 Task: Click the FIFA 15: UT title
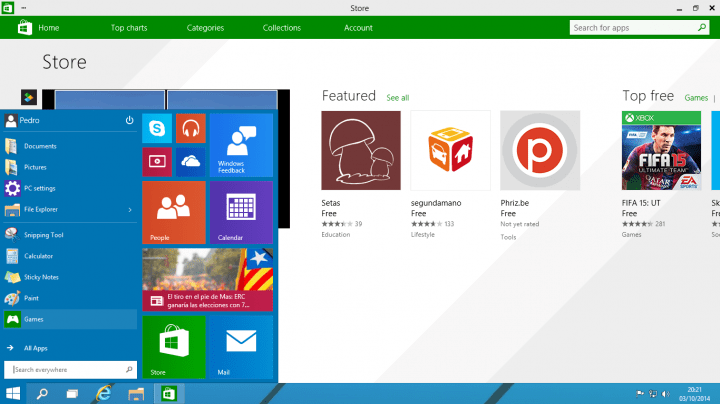tap(641, 203)
